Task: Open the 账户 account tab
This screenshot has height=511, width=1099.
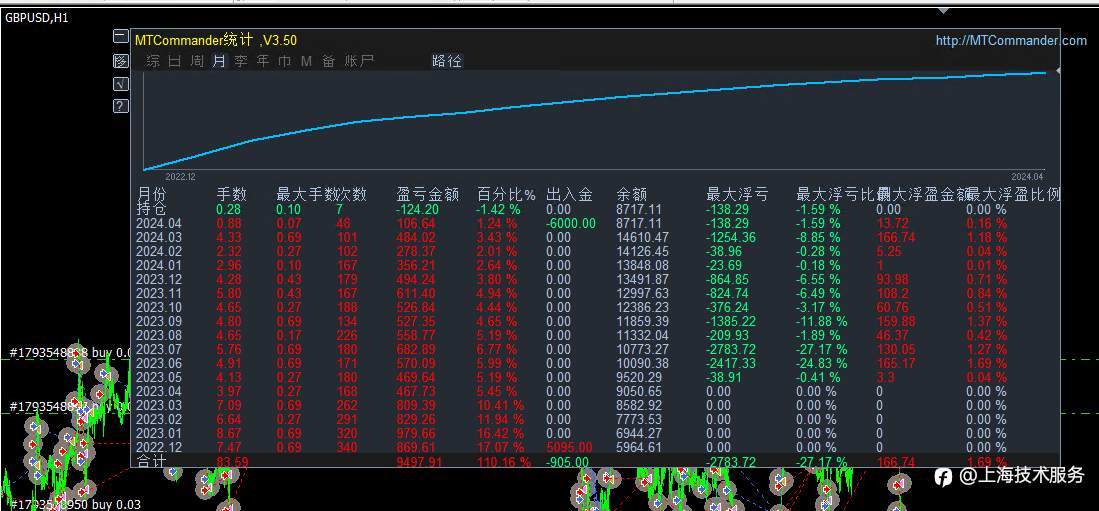Action: click(360, 61)
